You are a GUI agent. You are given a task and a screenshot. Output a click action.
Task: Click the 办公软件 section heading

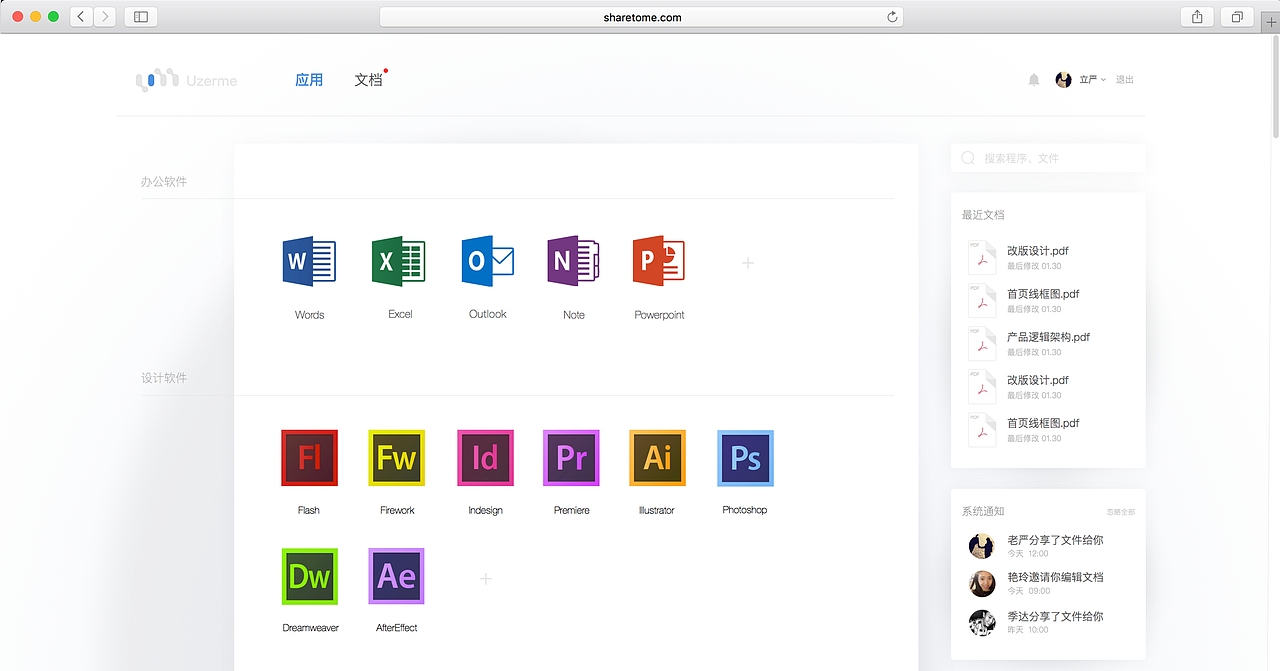164,182
